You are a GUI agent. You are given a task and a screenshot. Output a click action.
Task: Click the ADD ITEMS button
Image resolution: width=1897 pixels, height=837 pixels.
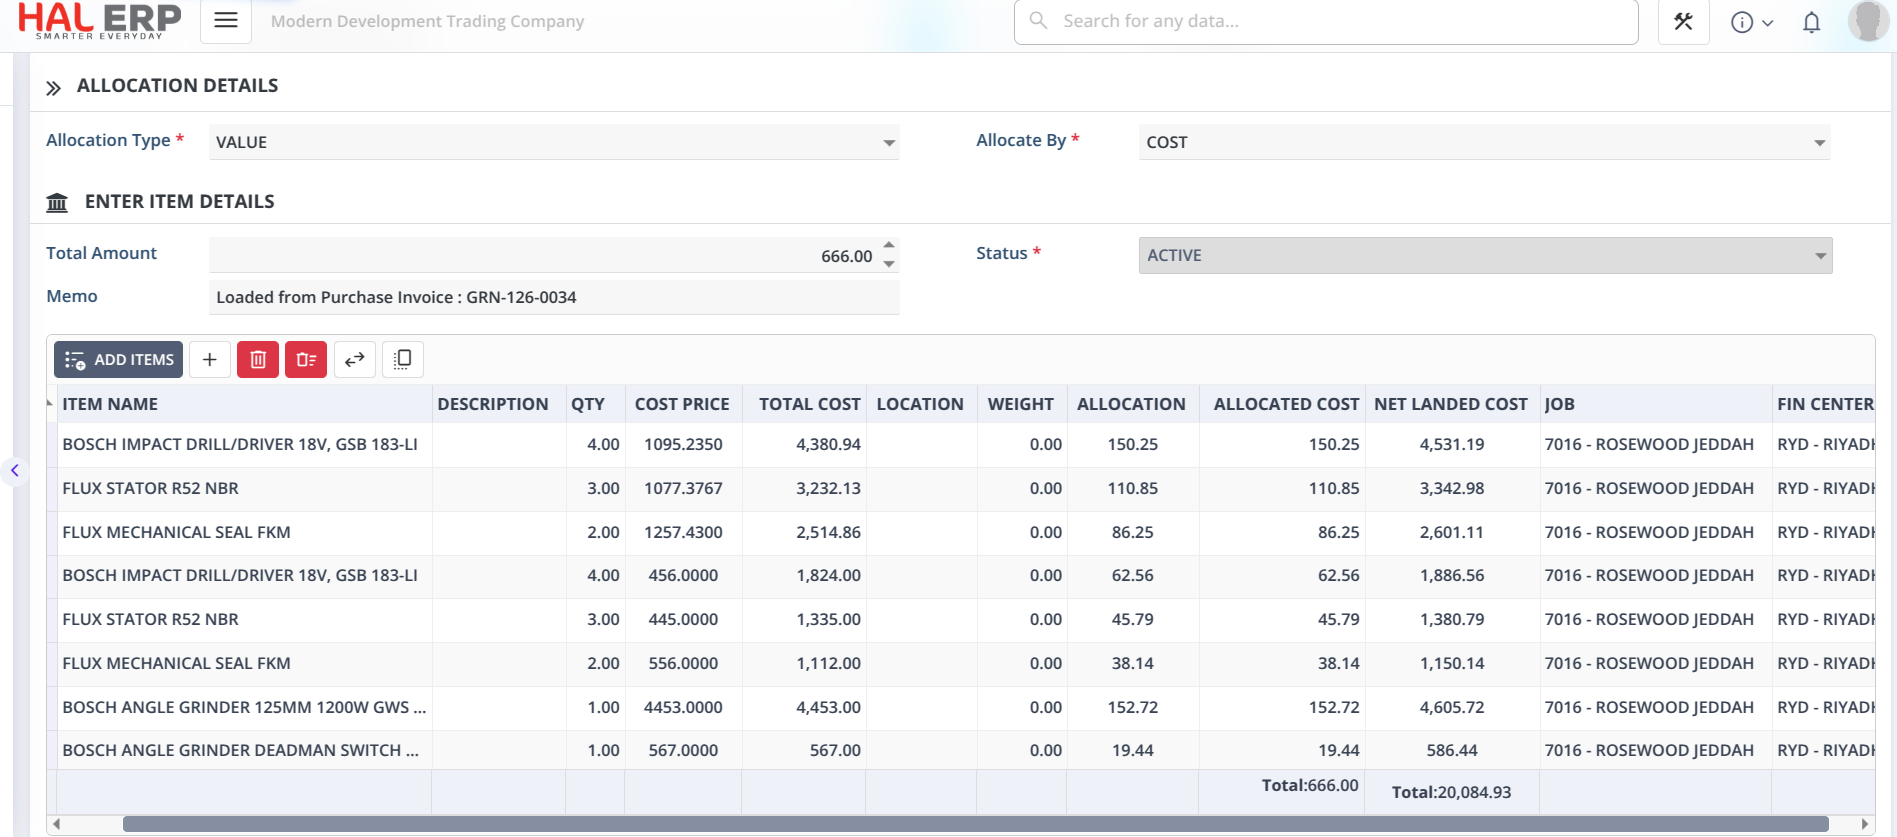click(x=119, y=360)
